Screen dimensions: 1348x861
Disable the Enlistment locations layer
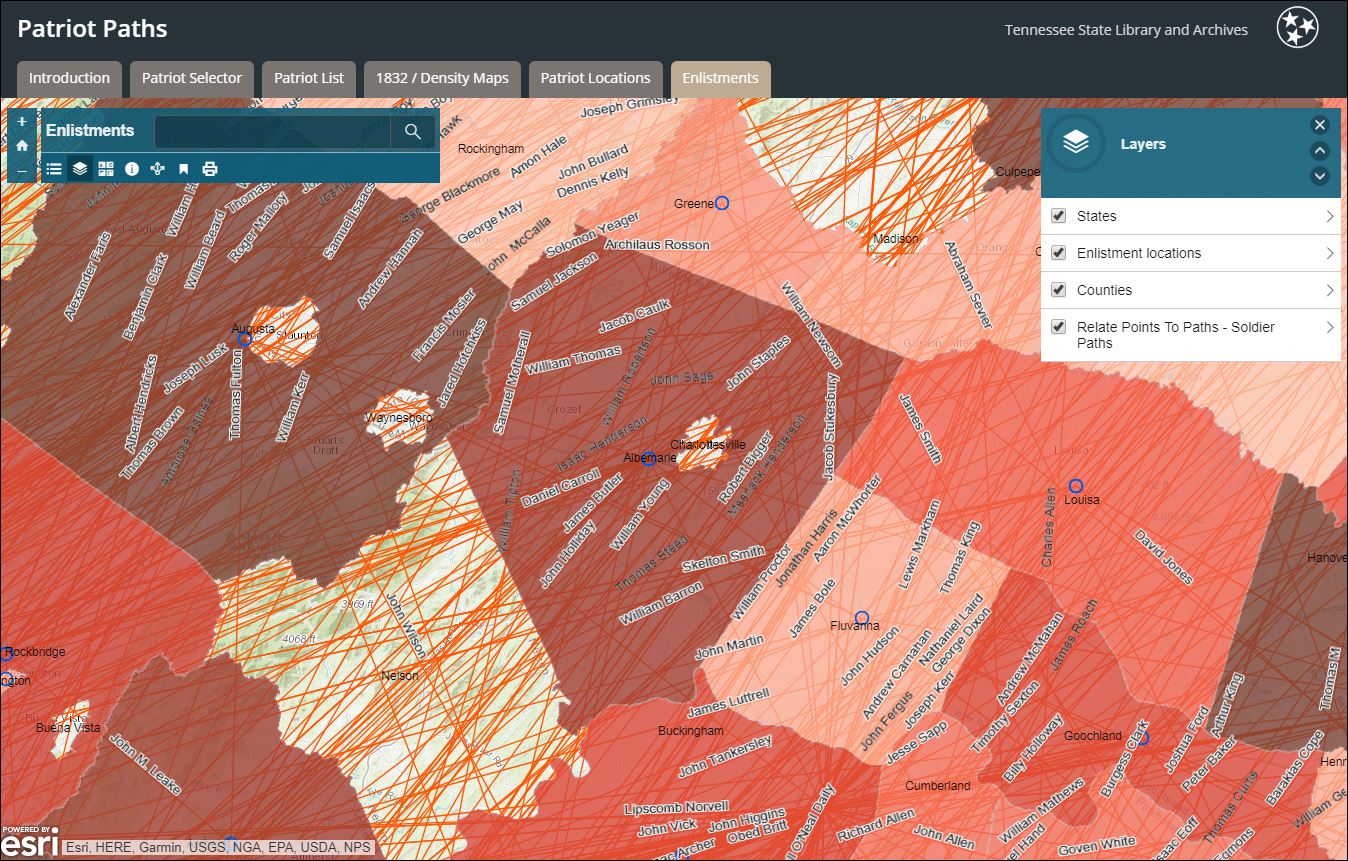(x=1057, y=252)
